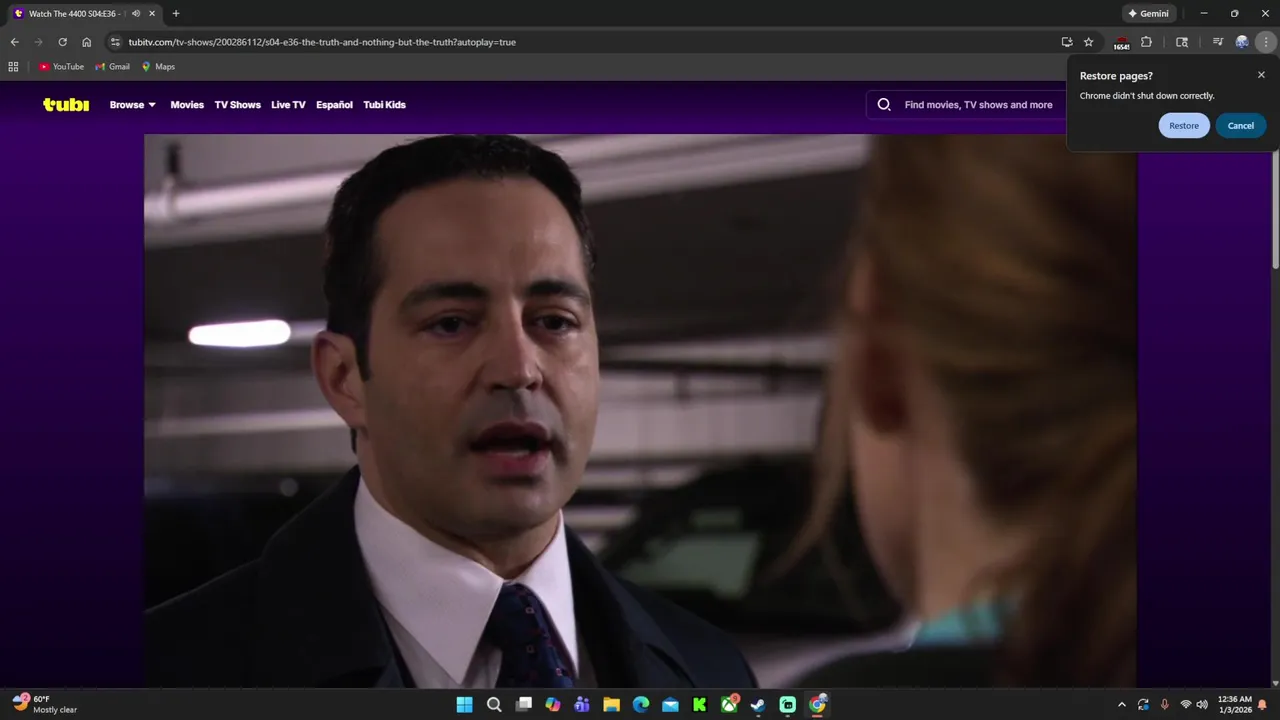Focus the Find movies, TV shows search field

tap(978, 104)
